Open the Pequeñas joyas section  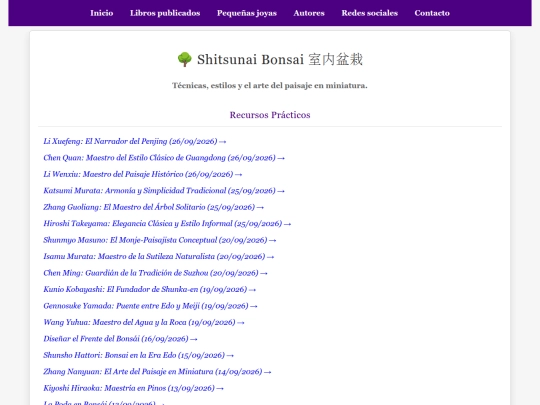coord(247,13)
